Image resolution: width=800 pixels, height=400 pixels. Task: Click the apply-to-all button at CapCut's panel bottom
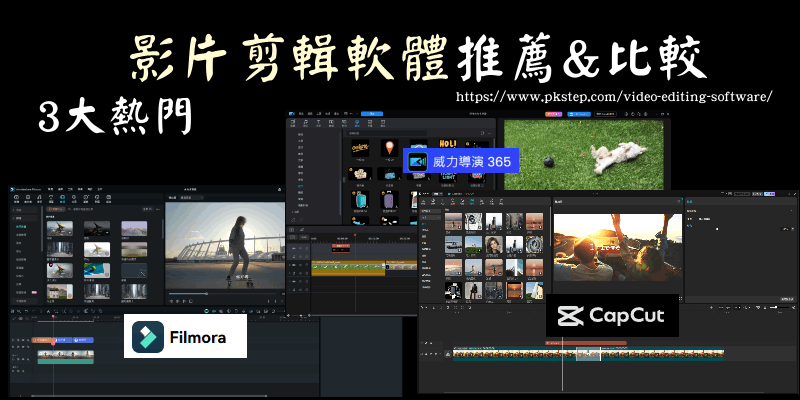click(x=787, y=299)
